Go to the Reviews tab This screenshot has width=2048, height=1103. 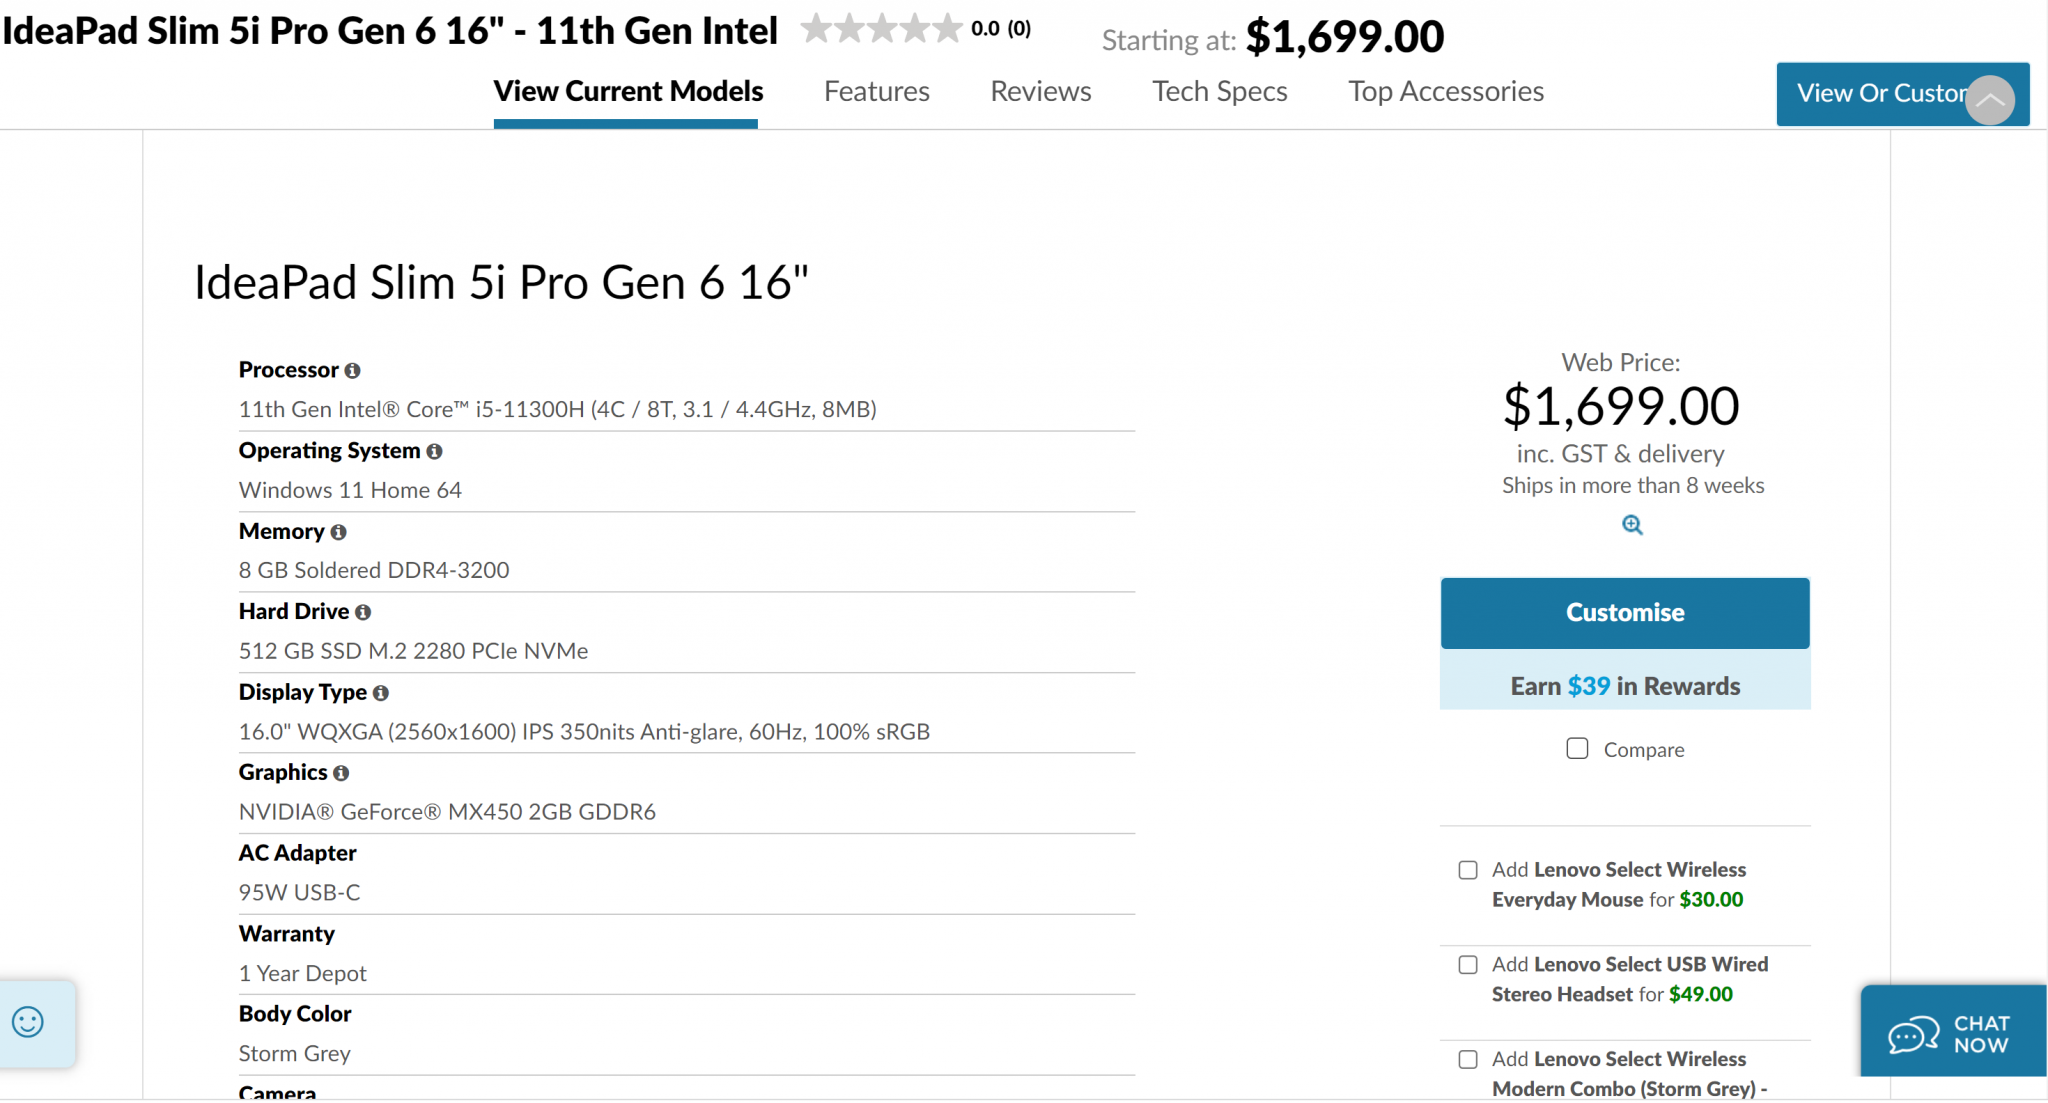tap(1040, 92)
